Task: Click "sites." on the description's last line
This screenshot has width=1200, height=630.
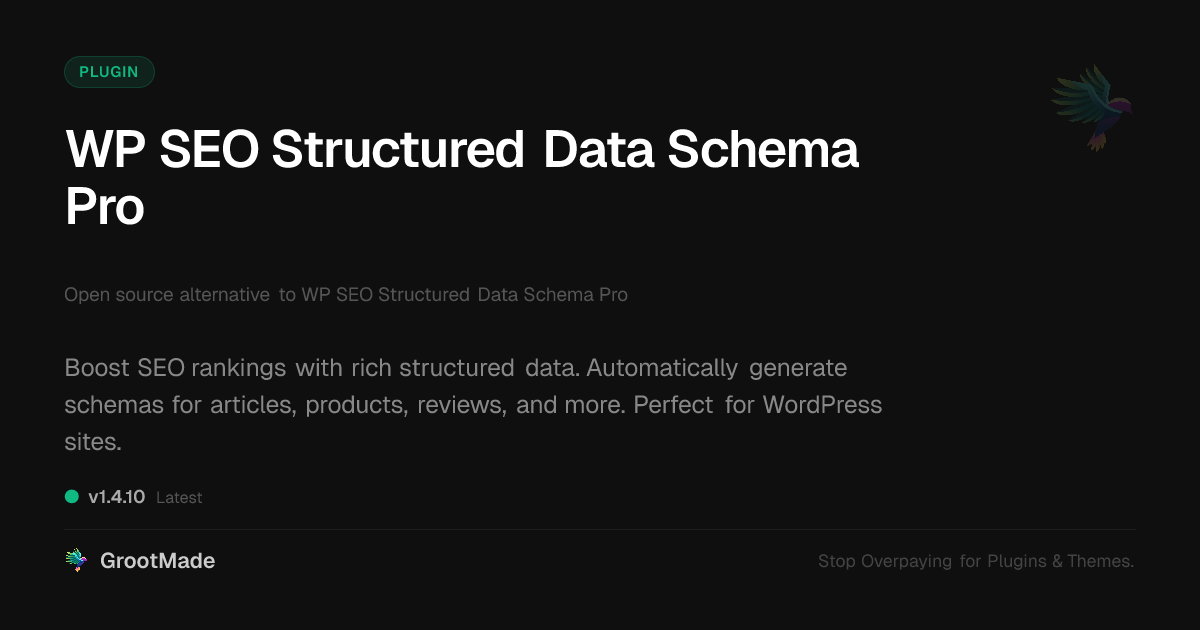Action: coord(93,442)
